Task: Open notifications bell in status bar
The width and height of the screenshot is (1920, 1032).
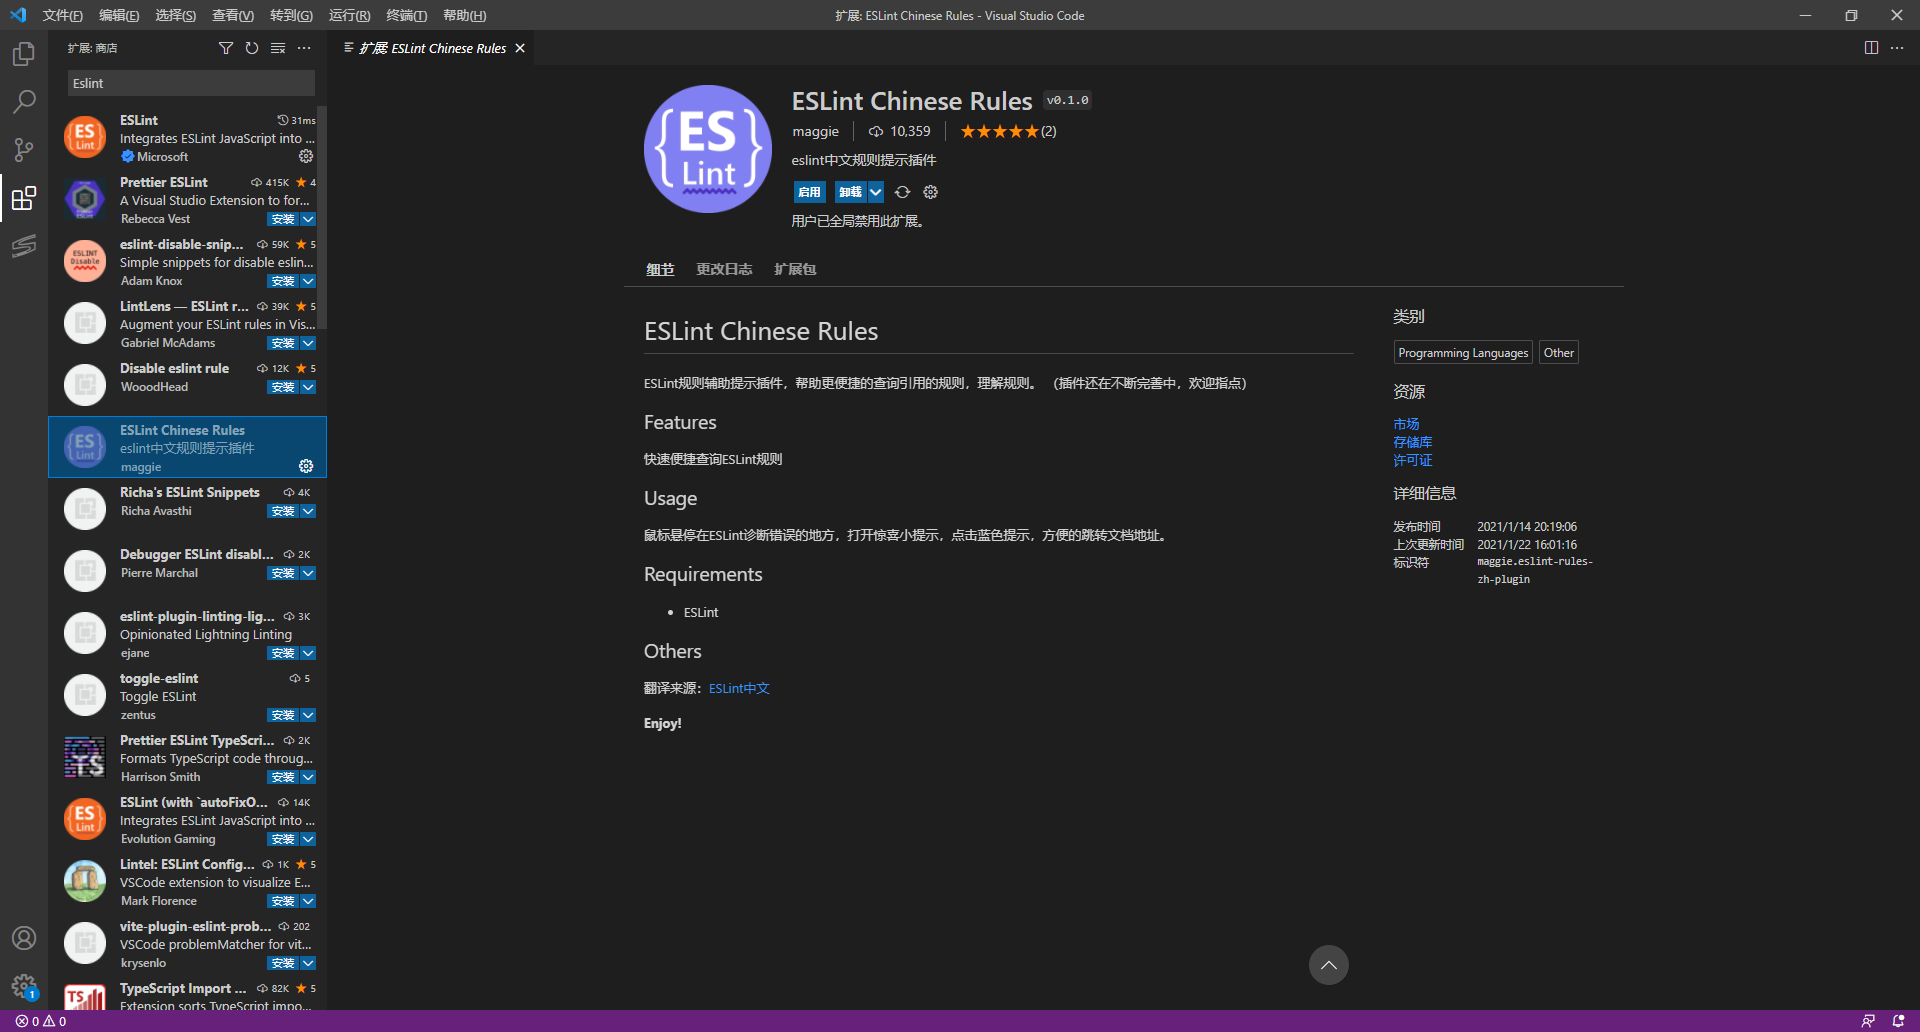Action: click(x=1898, y=1021)
